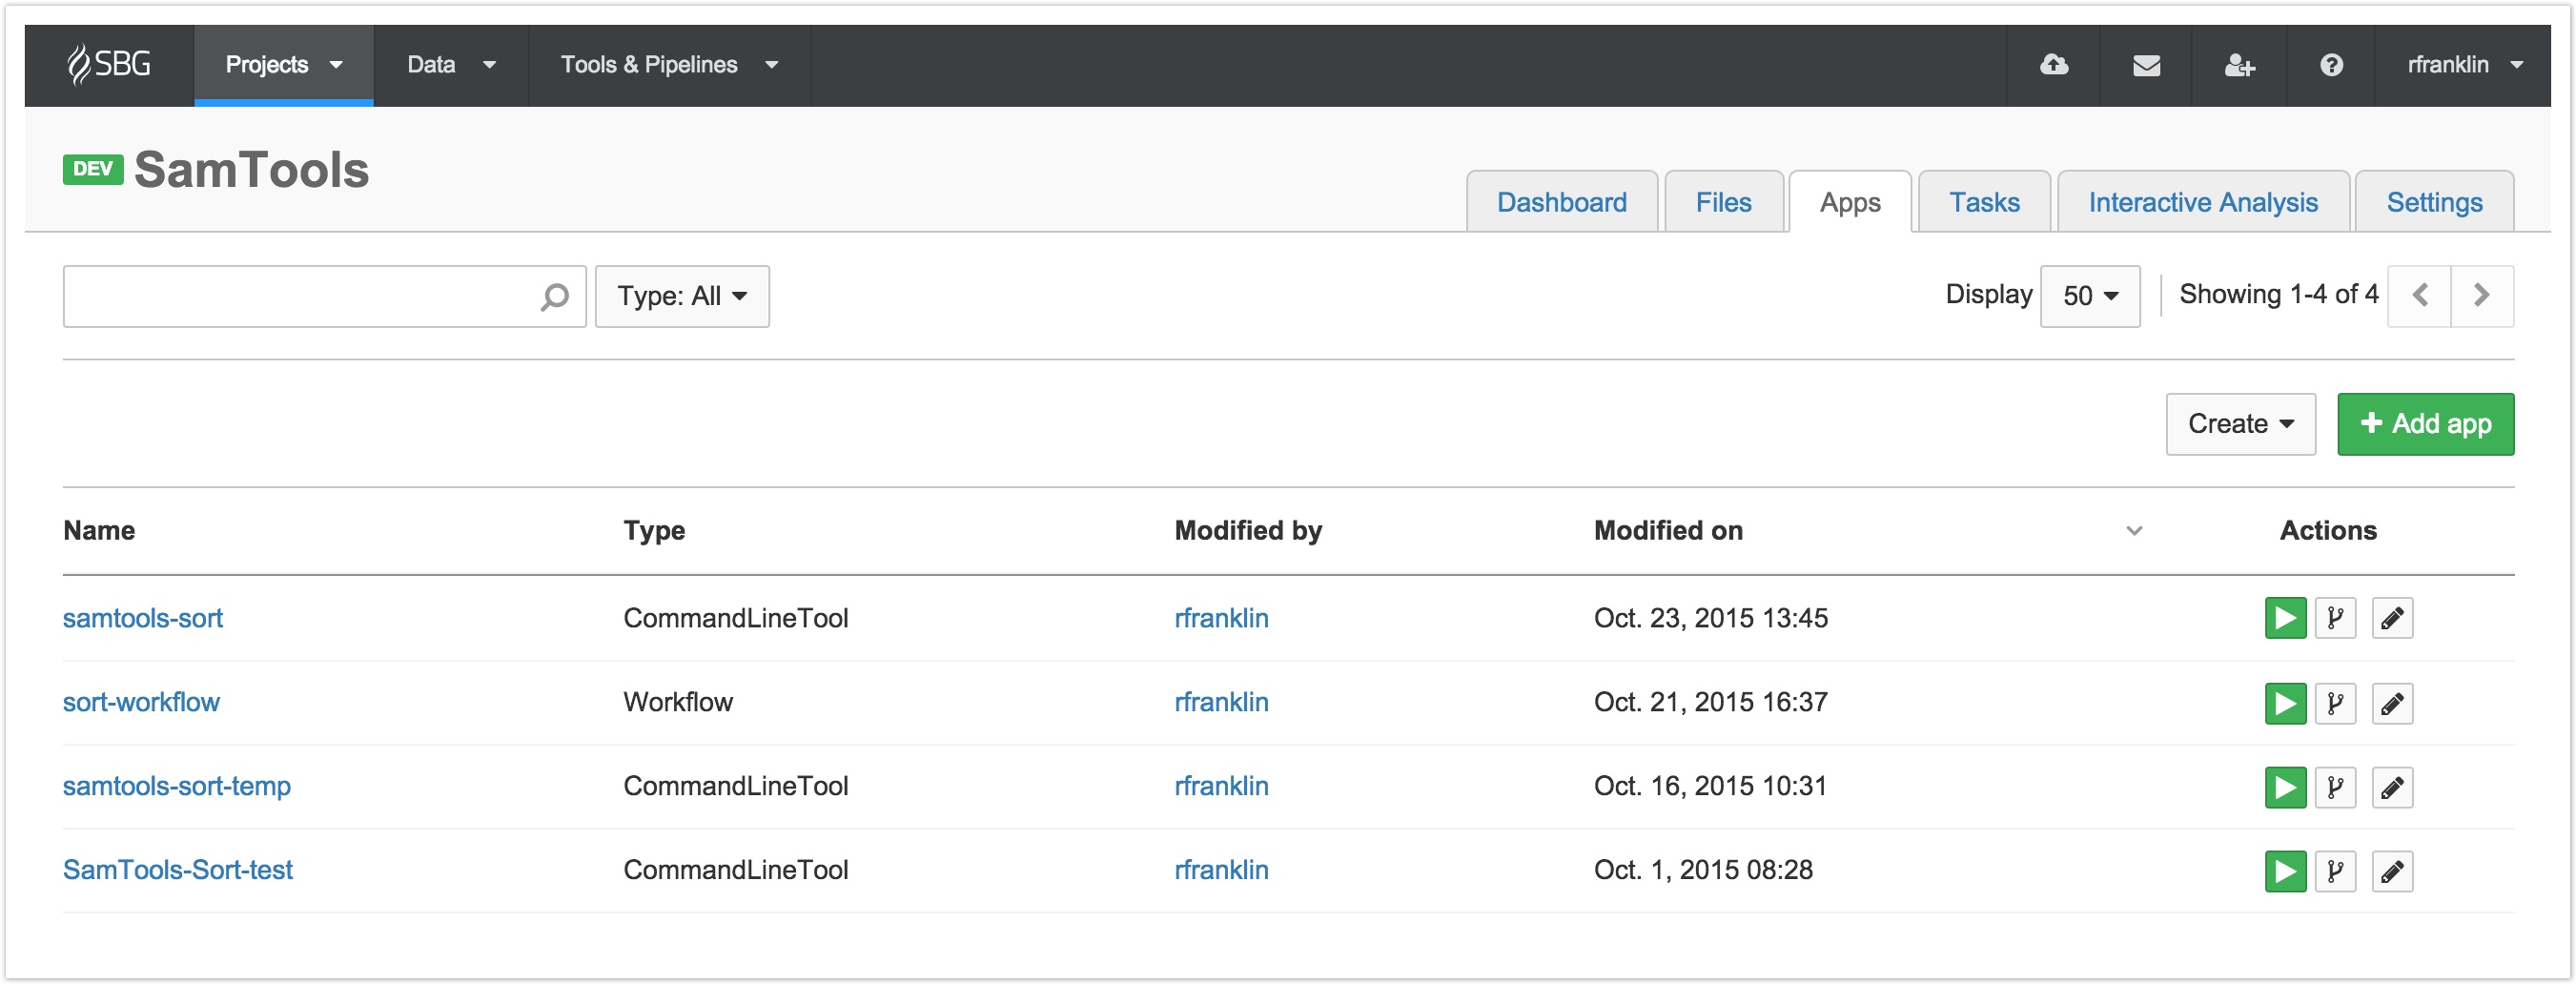Run the SamTools-Sort-test app
This screenshot has height=984, width=2576.
[2285, 871]
